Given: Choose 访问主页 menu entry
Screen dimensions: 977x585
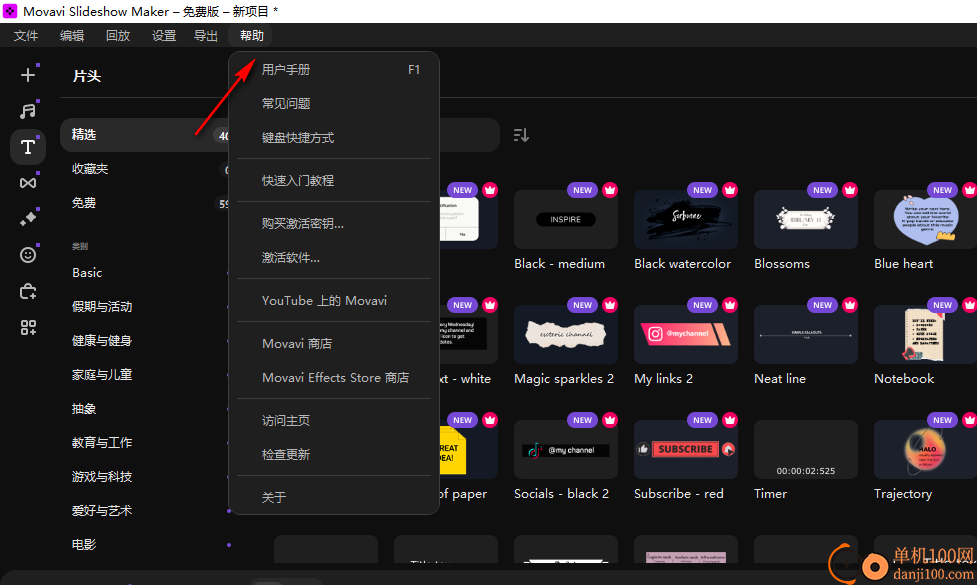Looking at the screenshot, I should [334, 421].
